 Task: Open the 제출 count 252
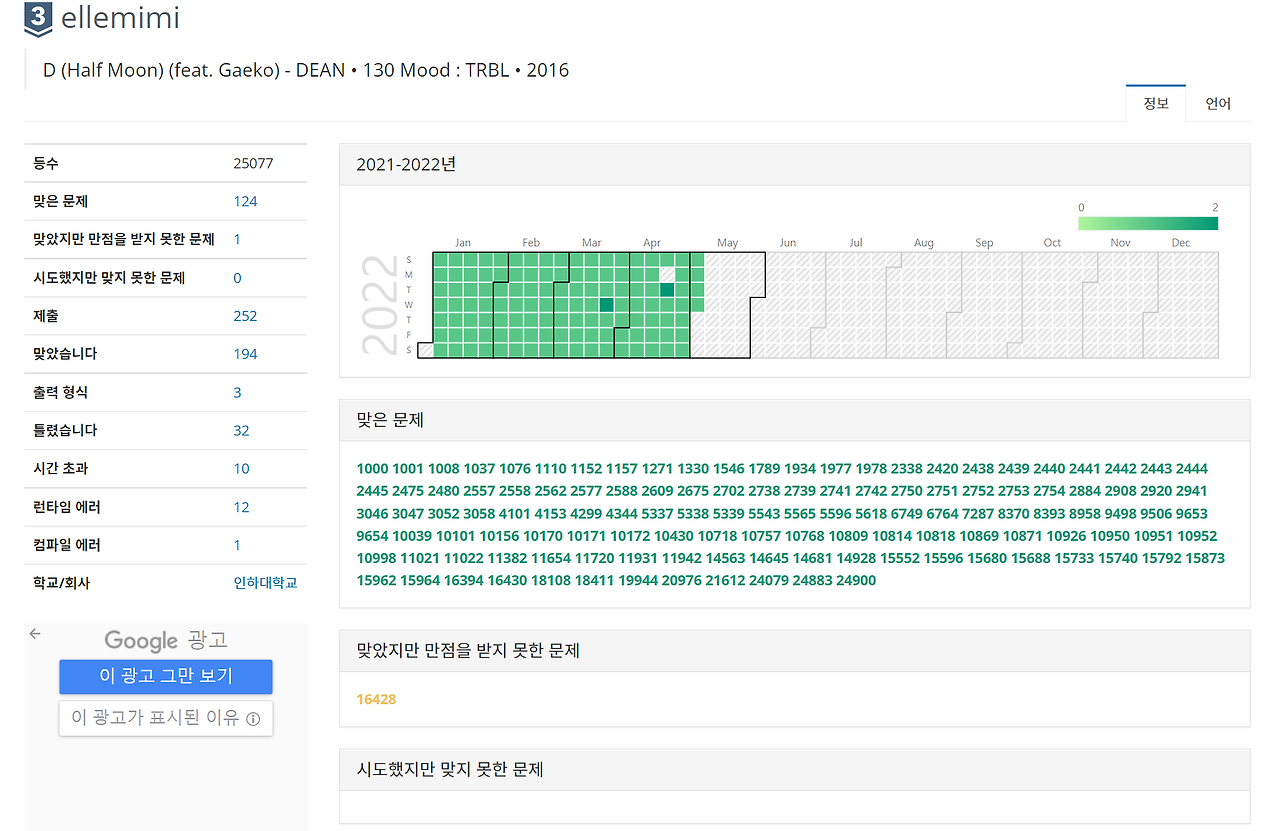point(245,316)
